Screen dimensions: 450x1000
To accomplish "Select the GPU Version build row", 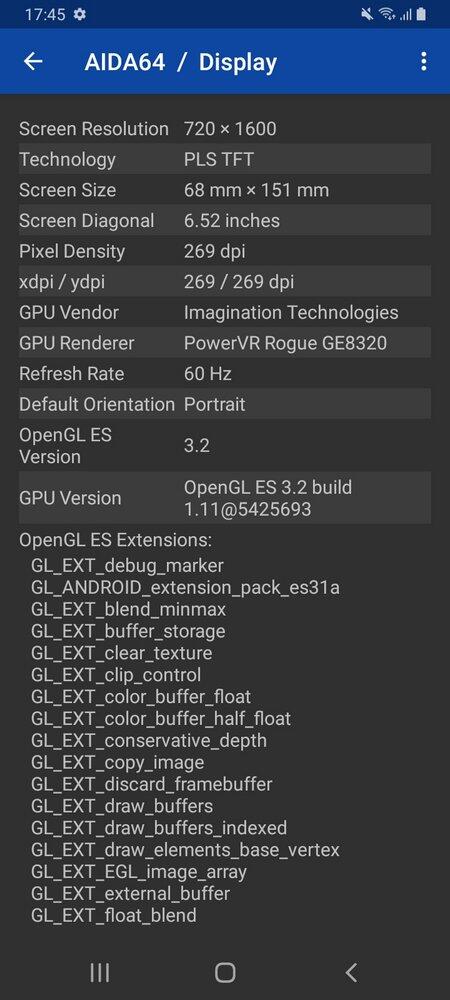I will tap(225, 498).
